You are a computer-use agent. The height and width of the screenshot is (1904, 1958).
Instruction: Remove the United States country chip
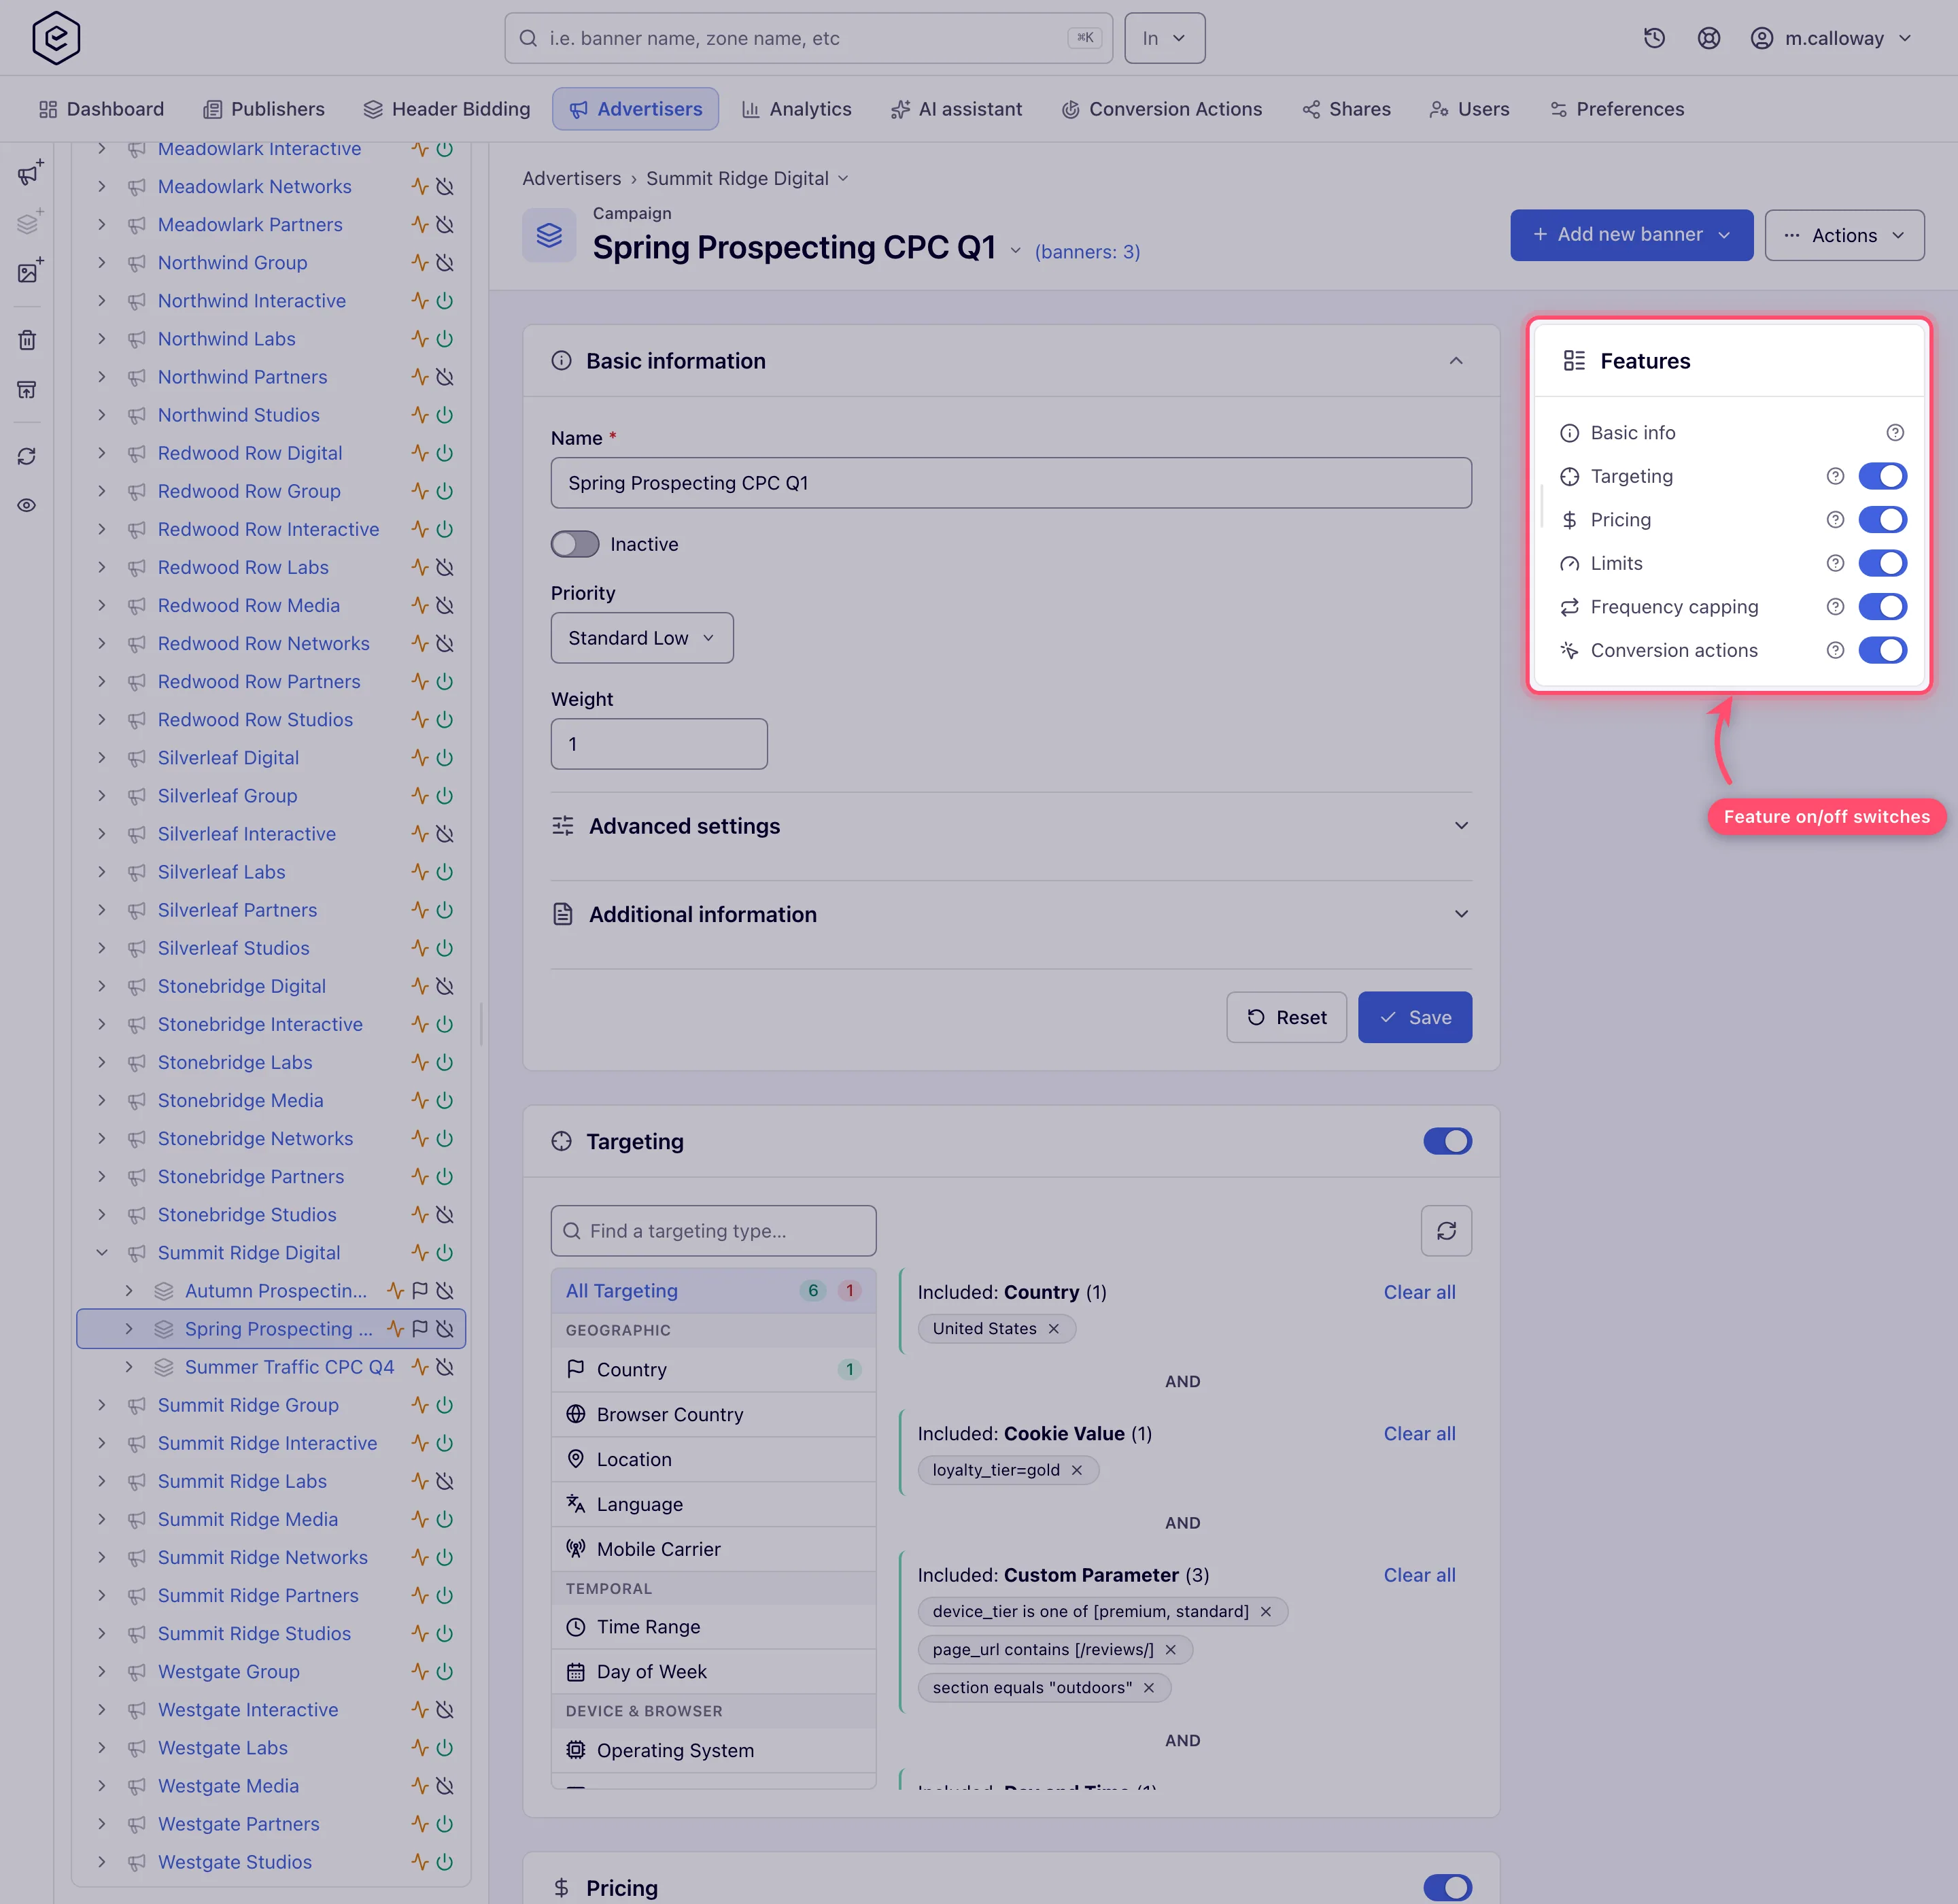click(x=1053, y=1328)
